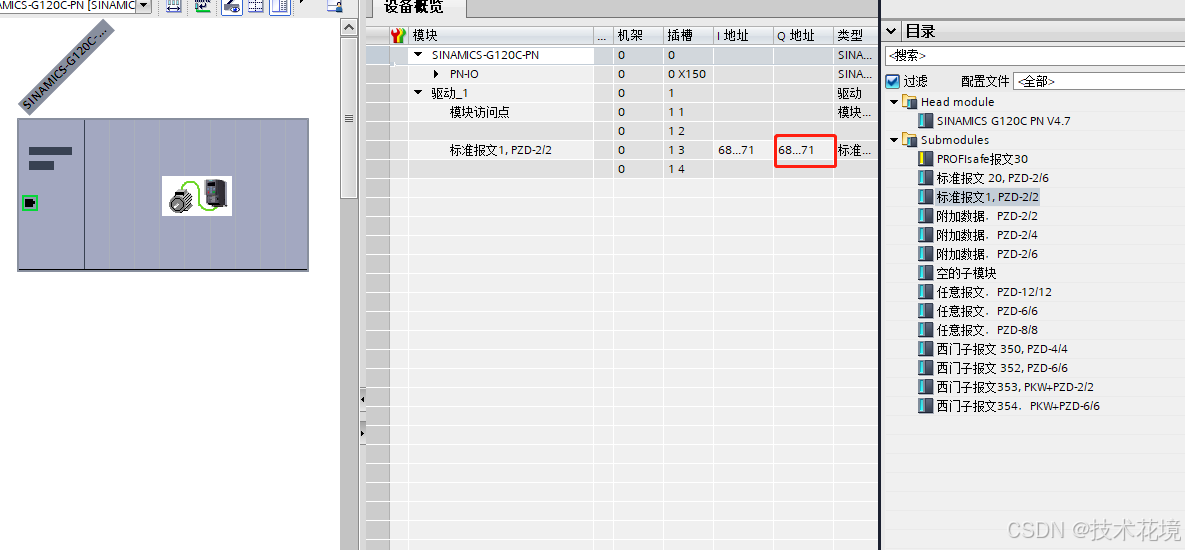Screen dimensions: 1185x550
Task: Click the green PROFINET port on the device
Action: click(30, 202)
